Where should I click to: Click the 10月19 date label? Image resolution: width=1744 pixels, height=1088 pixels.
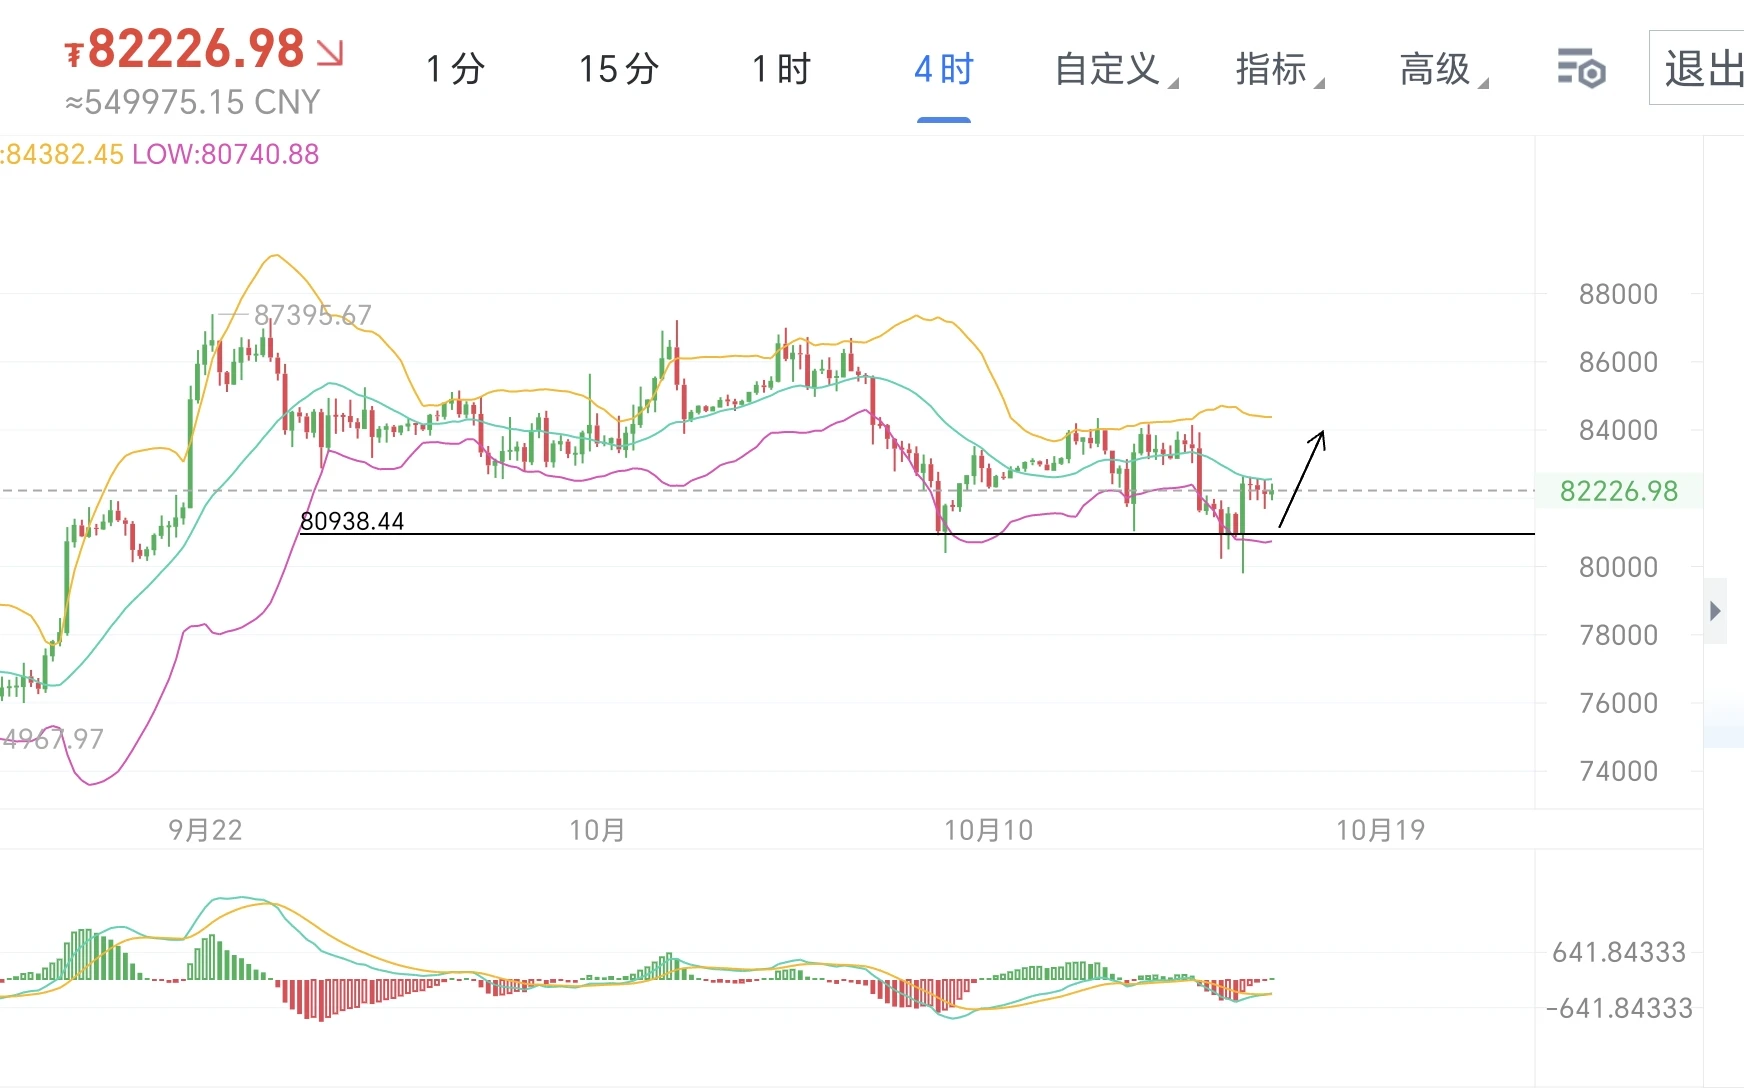pos(1381,830)
